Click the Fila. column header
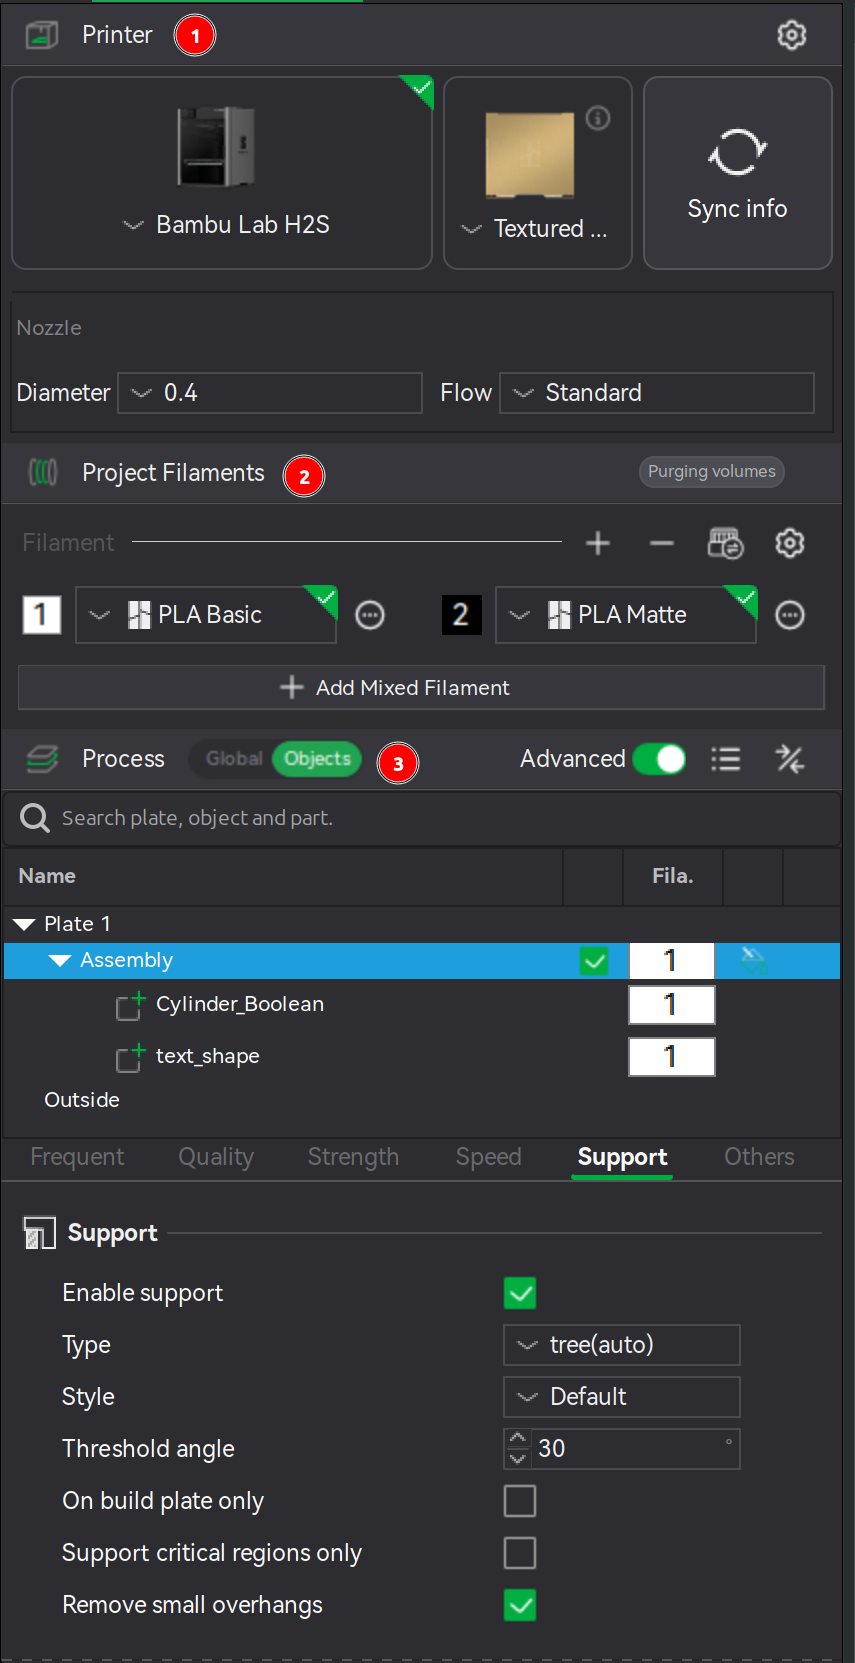855x1663 pixels. 673,876
